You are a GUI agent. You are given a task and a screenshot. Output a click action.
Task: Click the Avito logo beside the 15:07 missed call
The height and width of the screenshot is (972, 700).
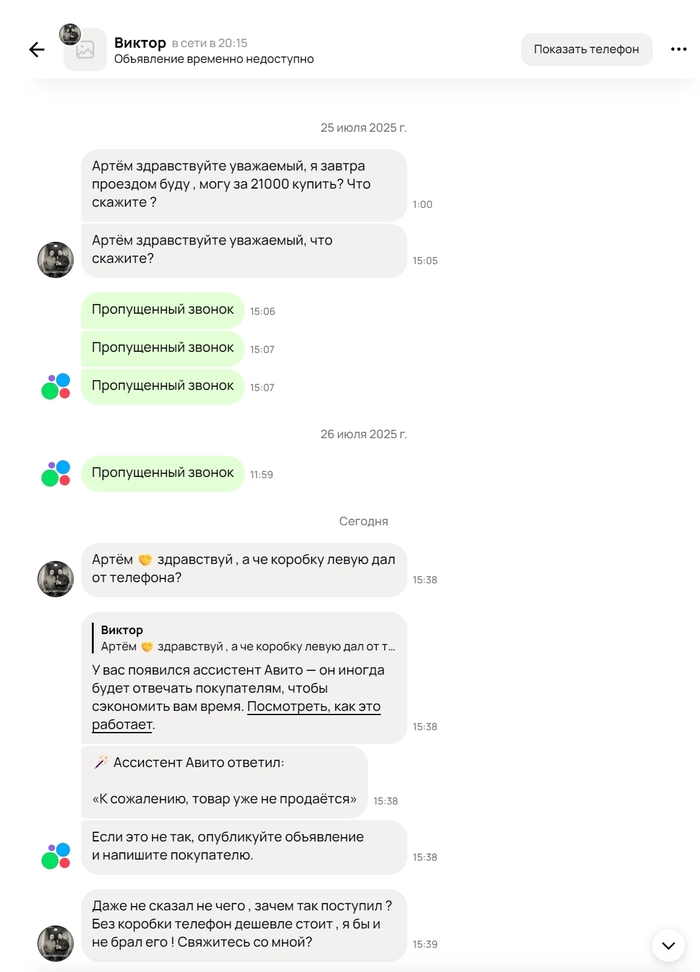point(56,386)
